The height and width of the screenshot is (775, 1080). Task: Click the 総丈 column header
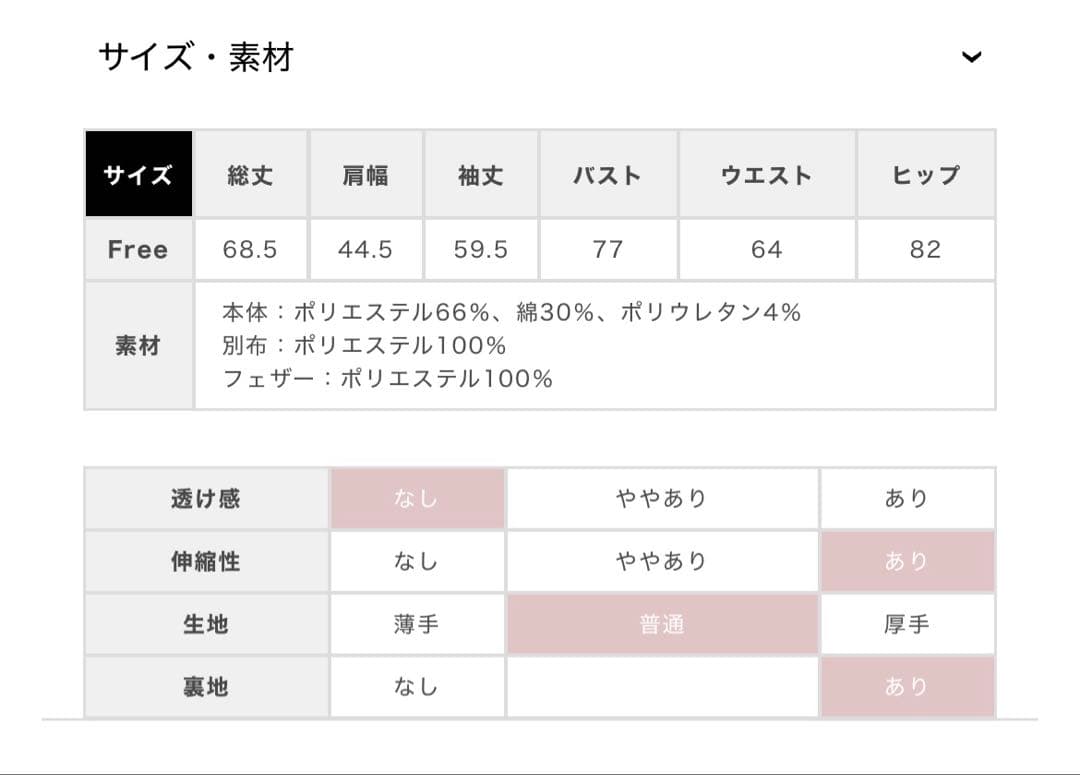click(250, 175)
